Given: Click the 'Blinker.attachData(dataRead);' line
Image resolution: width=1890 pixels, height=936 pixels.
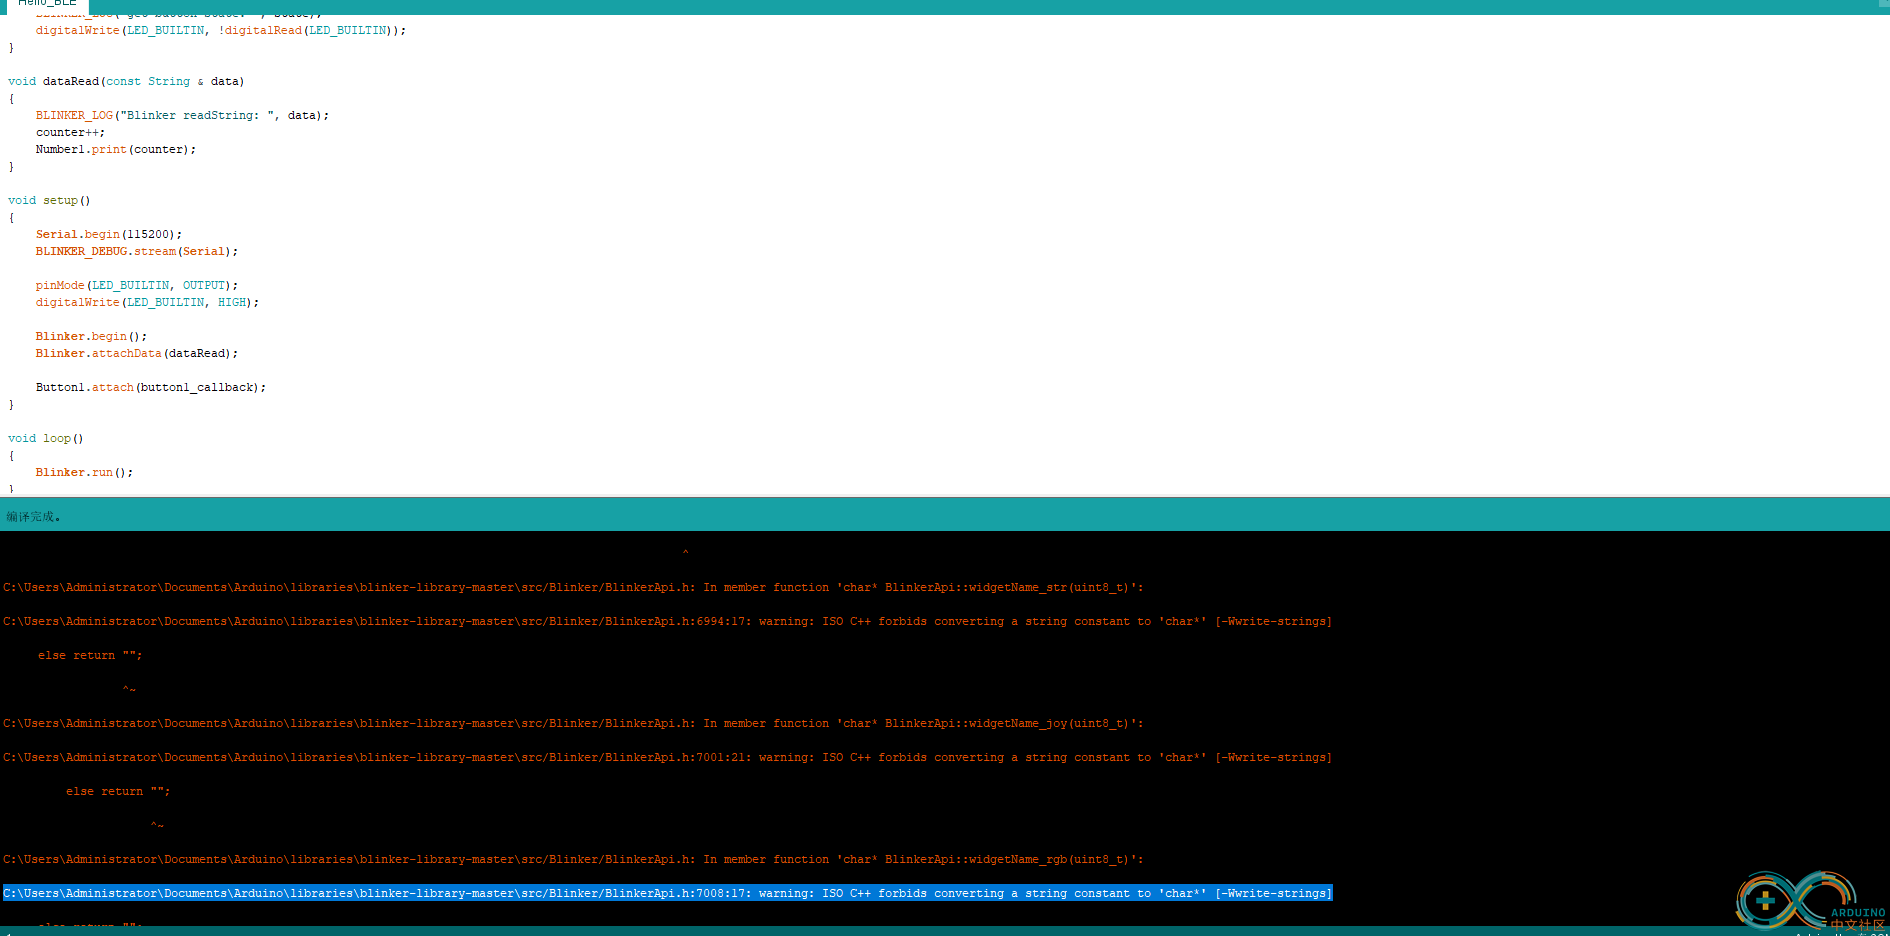Looking at the screenshot, I should click(137, 354).
